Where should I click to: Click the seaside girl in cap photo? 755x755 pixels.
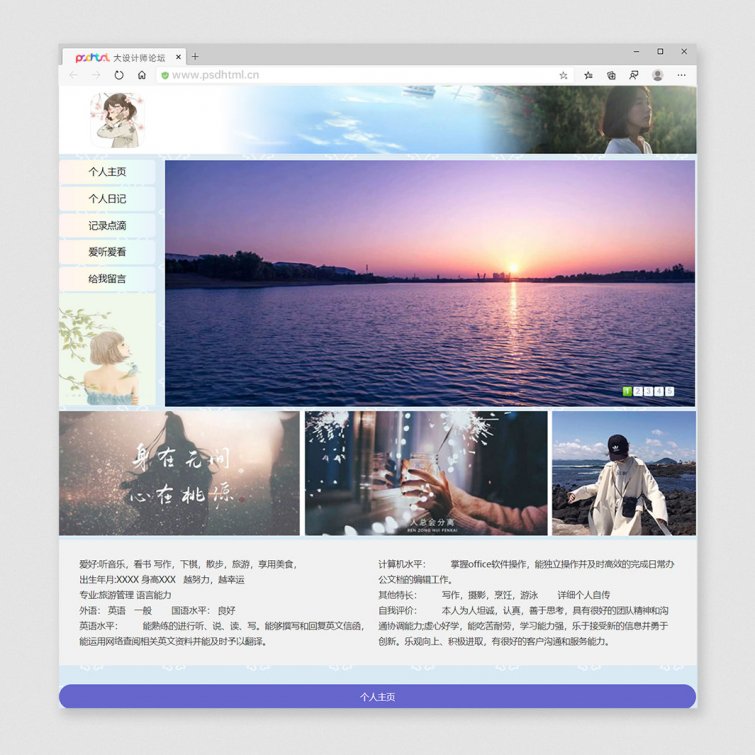point(624,473)
